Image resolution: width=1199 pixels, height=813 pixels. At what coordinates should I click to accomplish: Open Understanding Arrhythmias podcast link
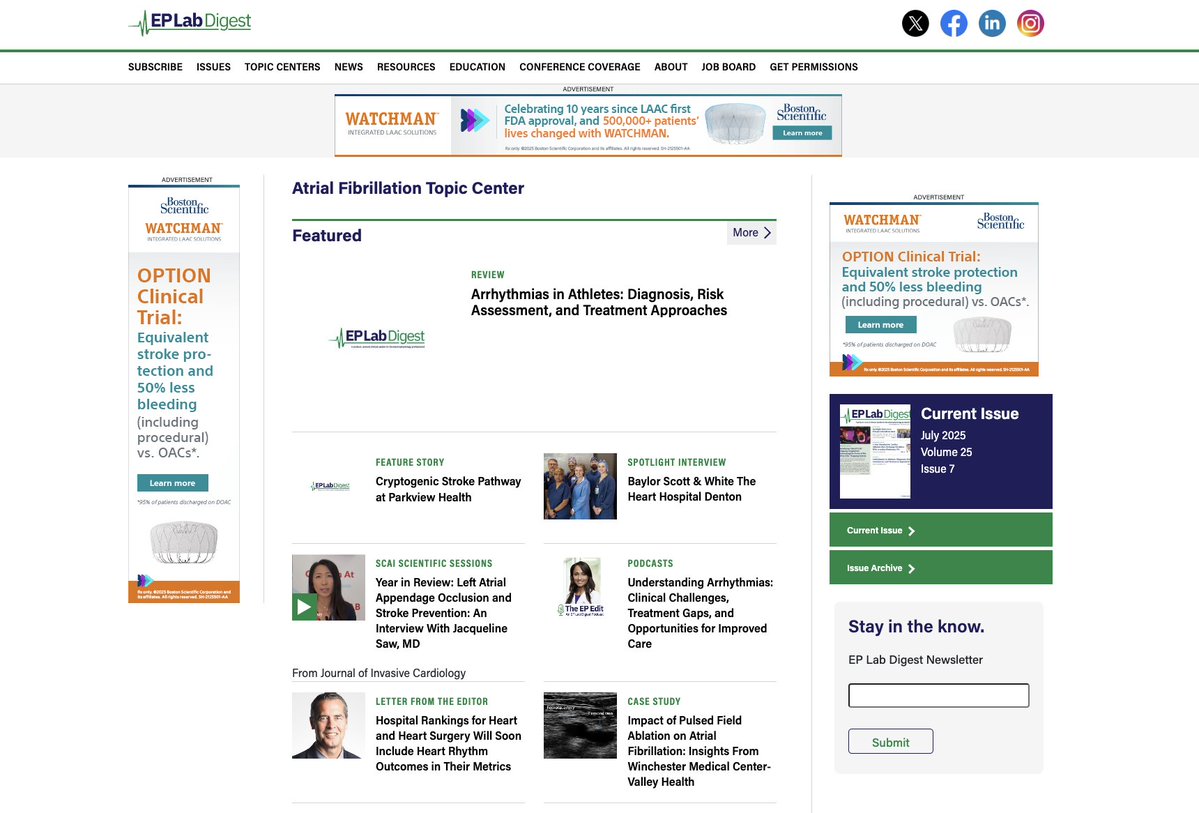tap(700, 613)
